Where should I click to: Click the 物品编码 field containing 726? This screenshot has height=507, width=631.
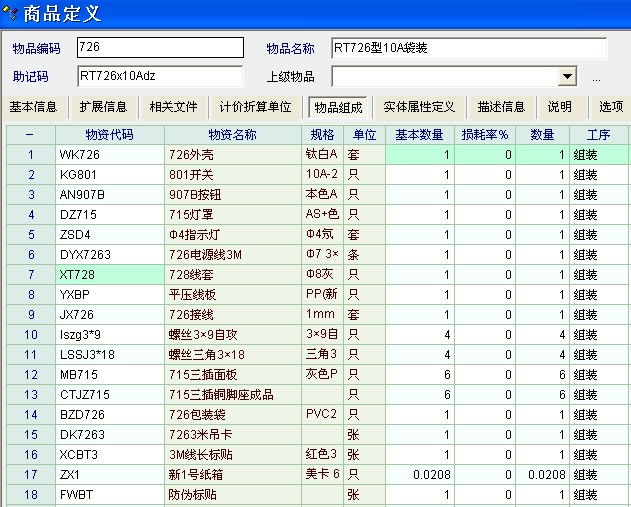[159, 48]
